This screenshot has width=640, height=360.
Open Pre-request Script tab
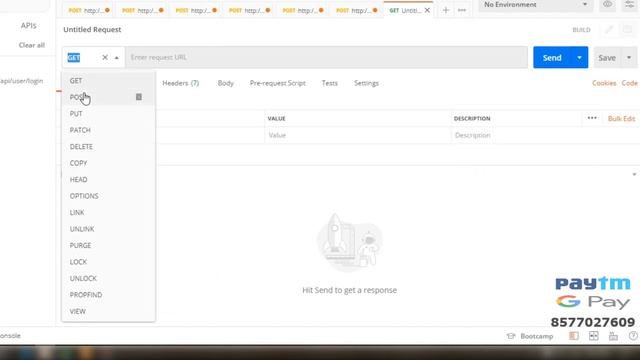click(278, 83)
